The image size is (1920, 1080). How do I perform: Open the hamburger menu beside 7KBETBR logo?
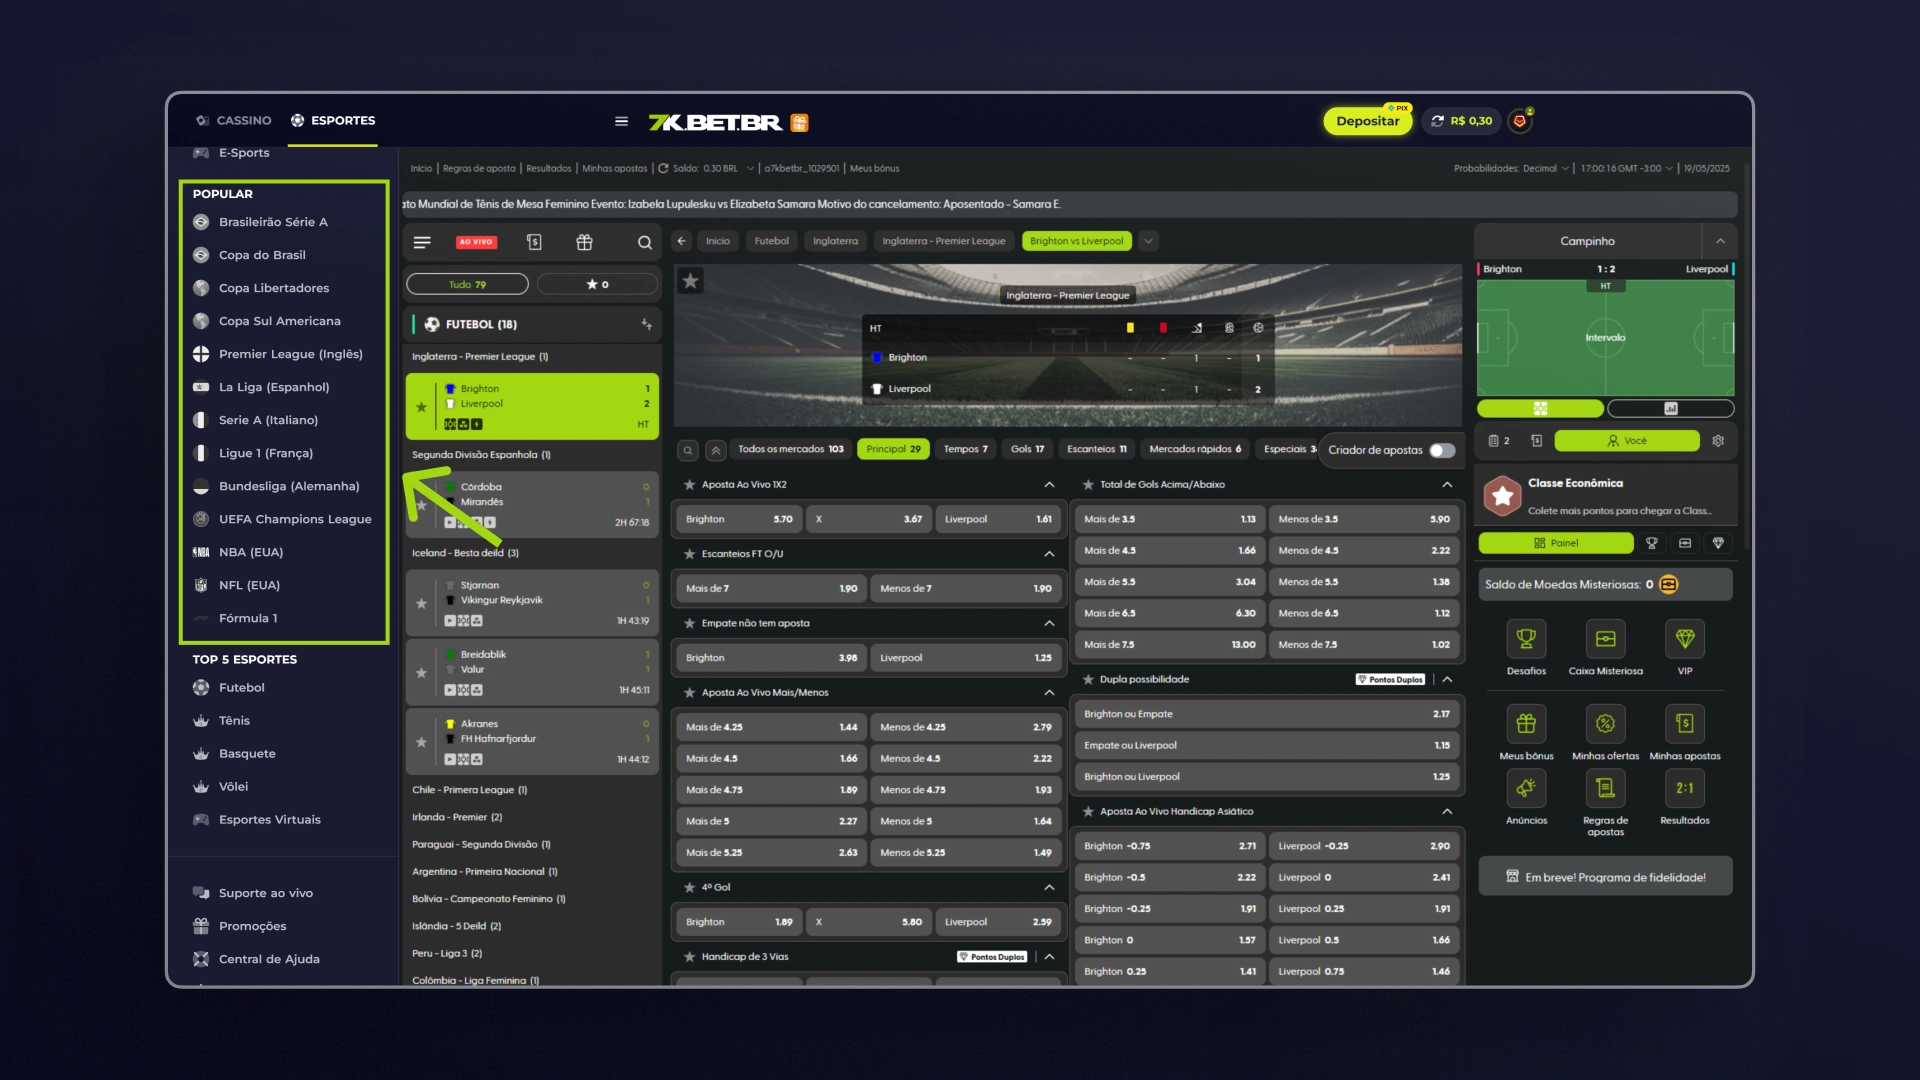pyautogui.click(x=621, y=122)
